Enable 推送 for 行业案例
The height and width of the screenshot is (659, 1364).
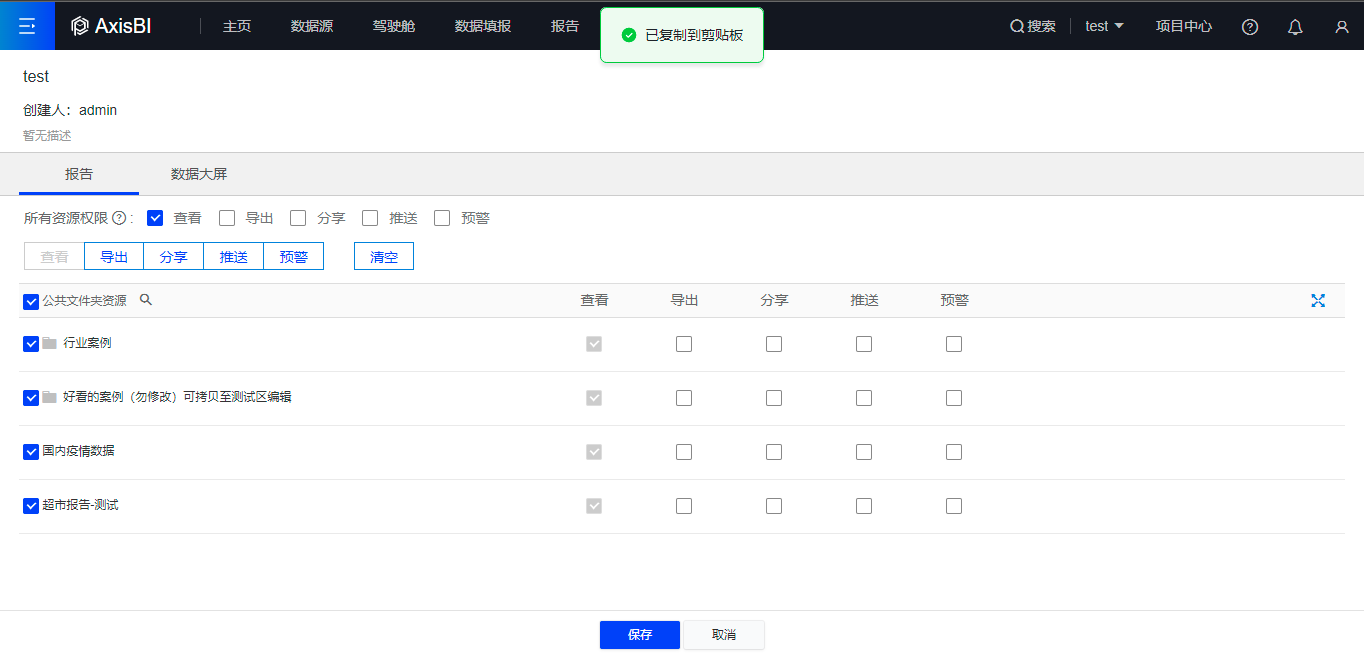pos(864,344)
